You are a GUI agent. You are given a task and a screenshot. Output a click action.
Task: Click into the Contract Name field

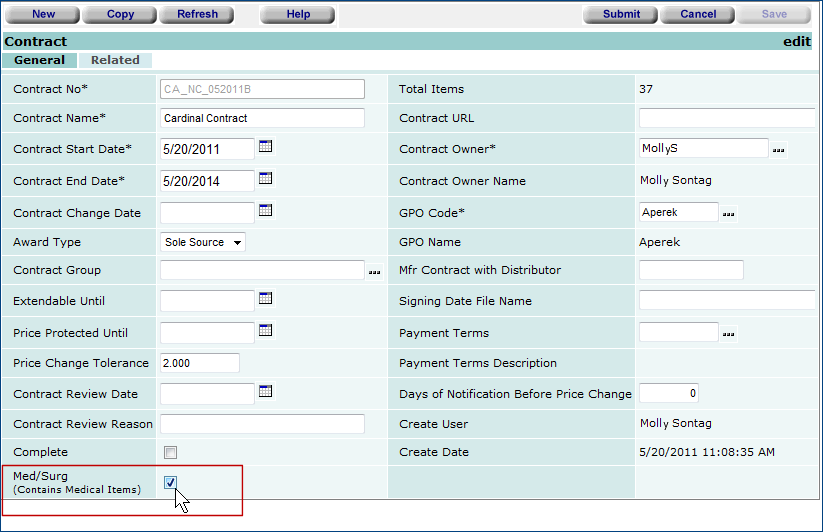pos(262,118)
